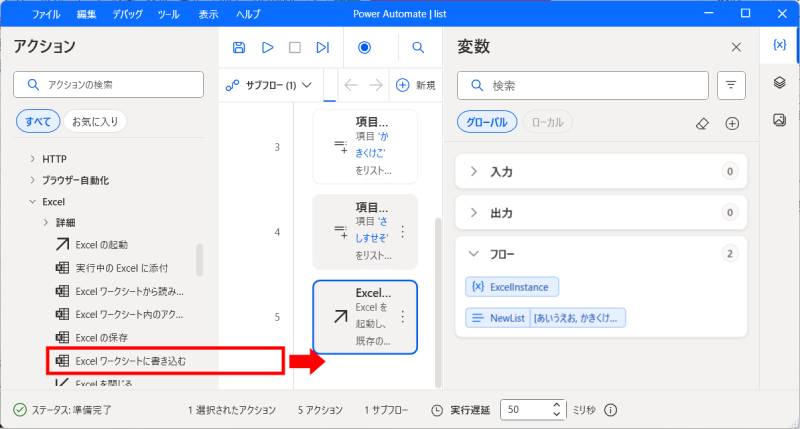Image resolution: width=800 pixels, height=429 pixels.
Task: Select the ExcelInstance variable chip
Action: click(x=512, y=287)
